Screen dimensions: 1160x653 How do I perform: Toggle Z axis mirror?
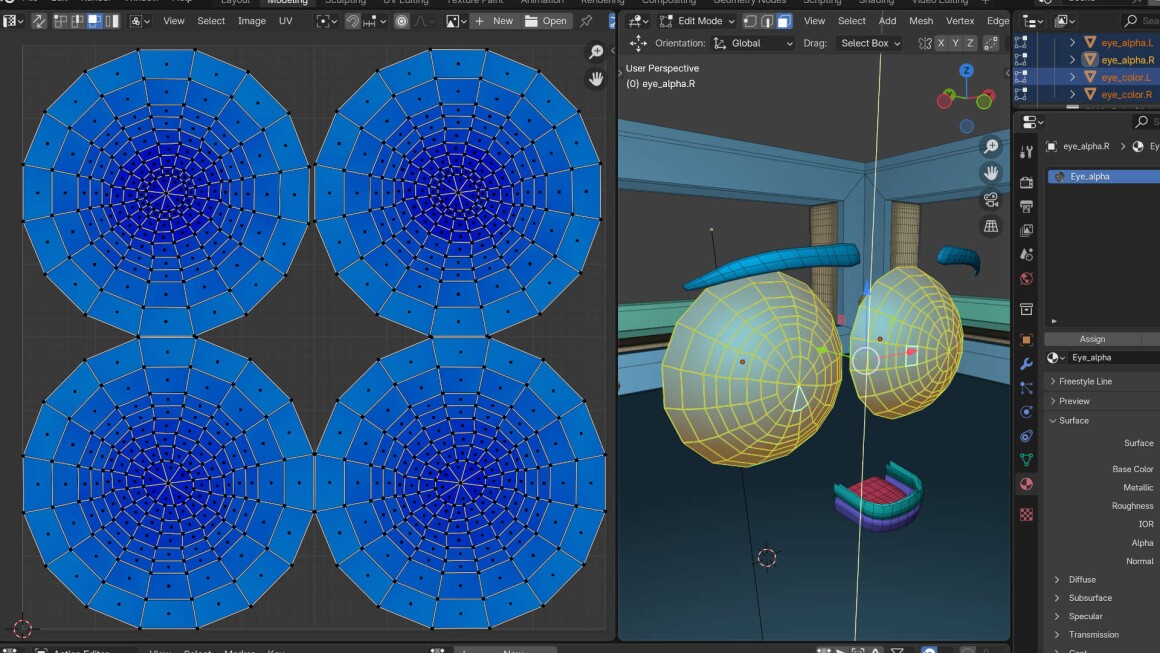point(971,44)
